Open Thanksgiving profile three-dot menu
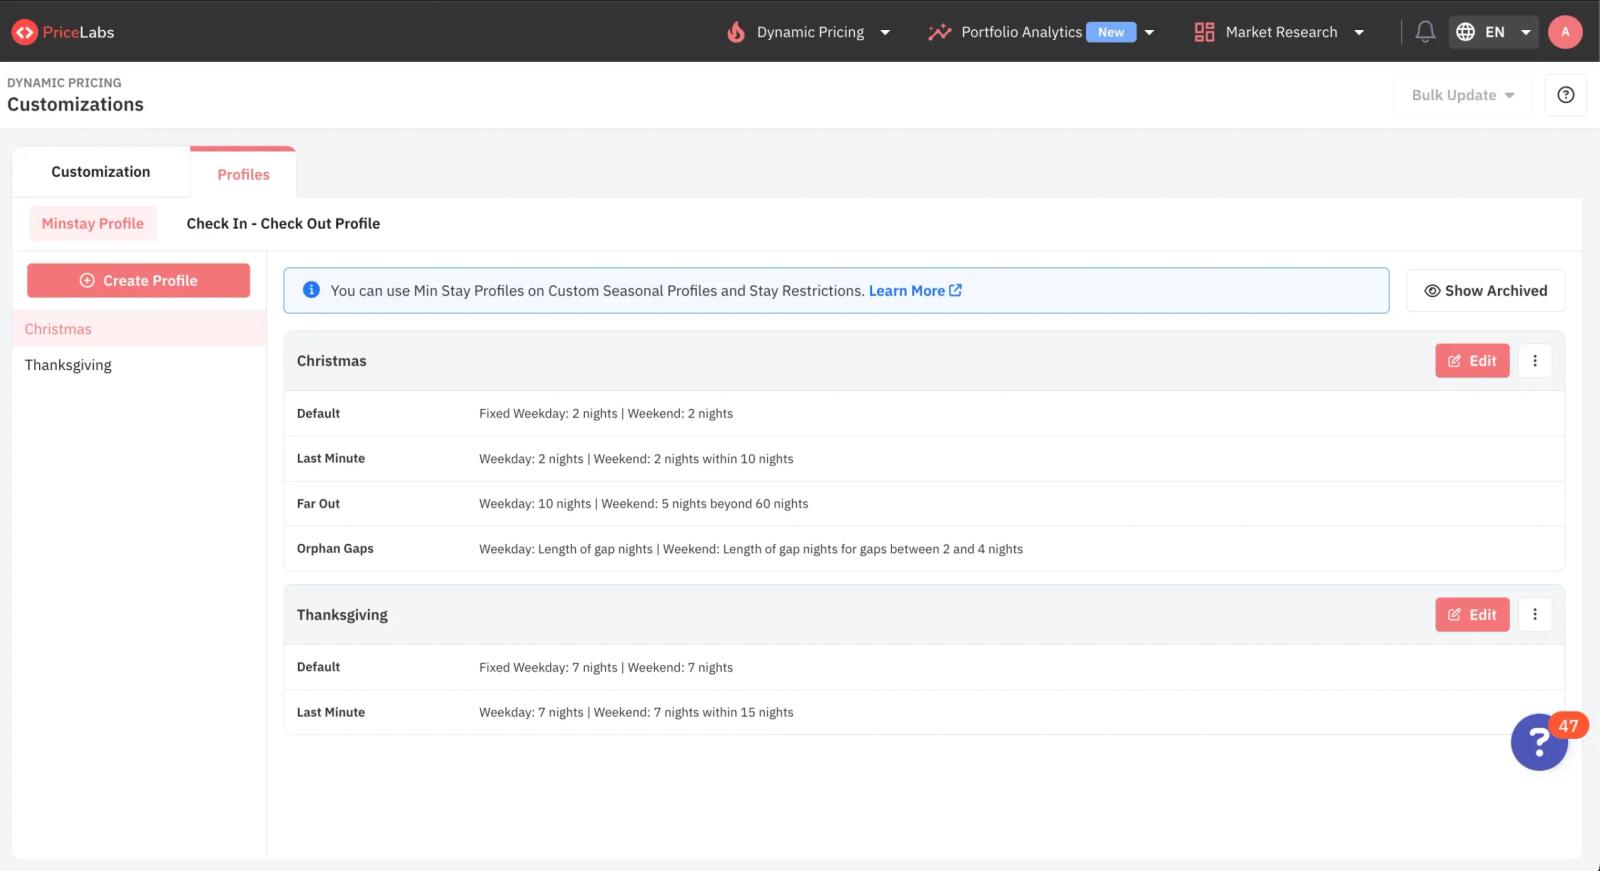Image resolution: width=1600 pixels, height=871 pixels. (x=1535, y=615)
